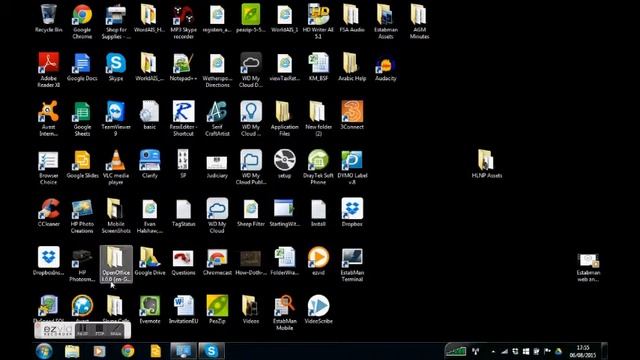This screenshot has width=640, height=360.
Task: Select the EstabMan web shortcut at right
Action: 588,267
